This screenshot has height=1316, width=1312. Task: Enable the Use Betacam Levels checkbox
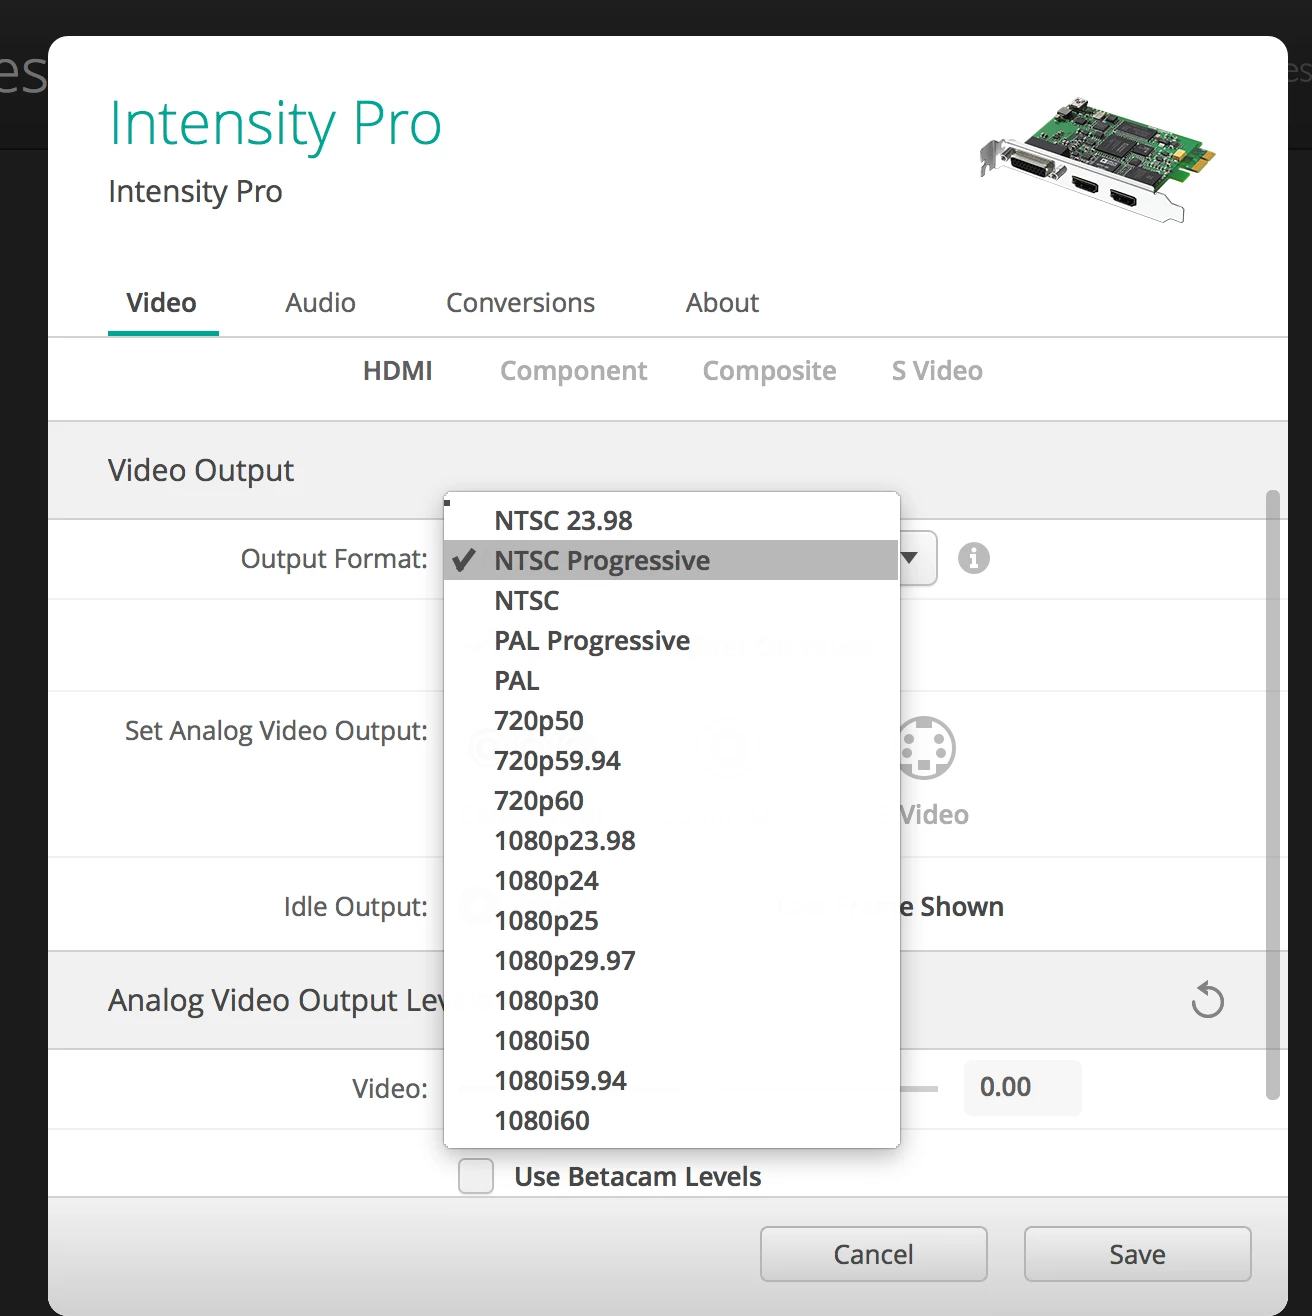[x=476, y=1176]
